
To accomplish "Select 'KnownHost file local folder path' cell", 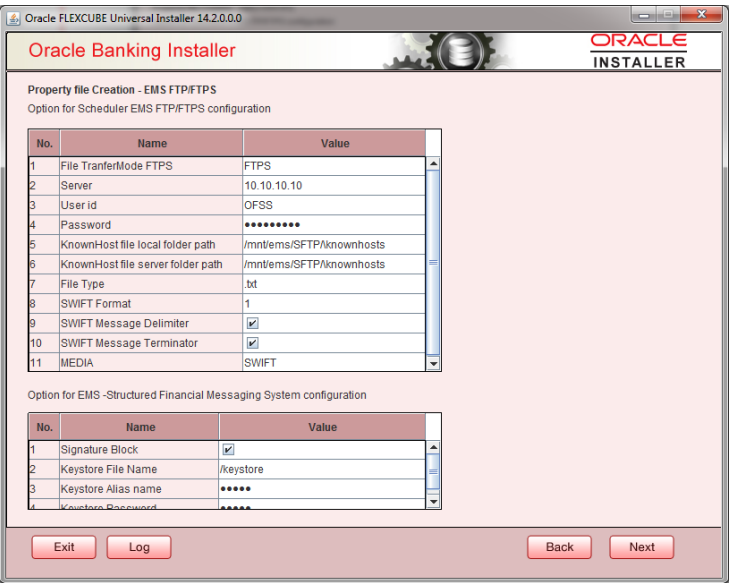I will click(x=151, y=245).
